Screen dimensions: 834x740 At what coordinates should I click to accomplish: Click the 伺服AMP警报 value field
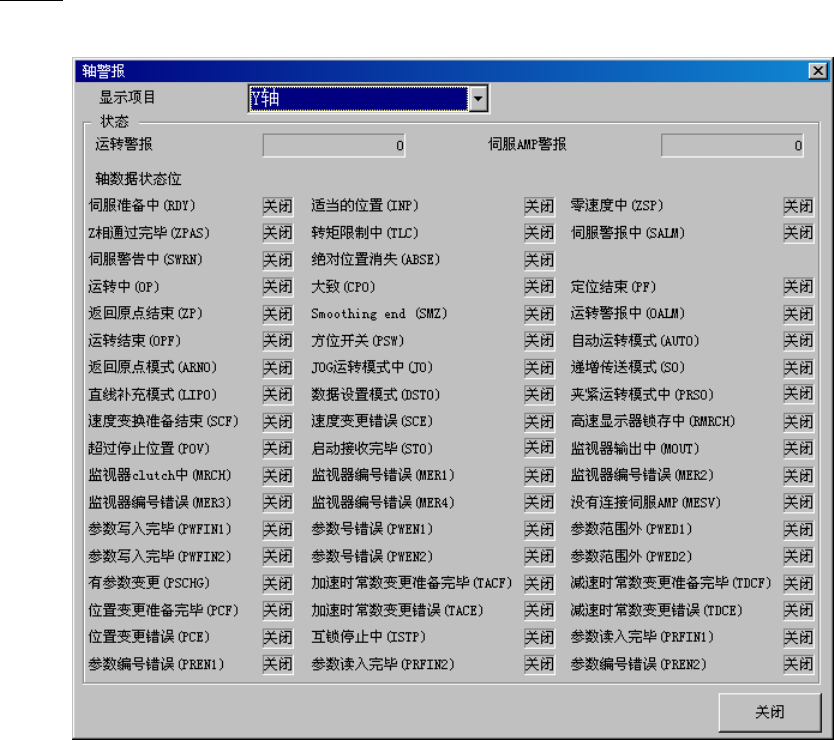pos(732,145)
